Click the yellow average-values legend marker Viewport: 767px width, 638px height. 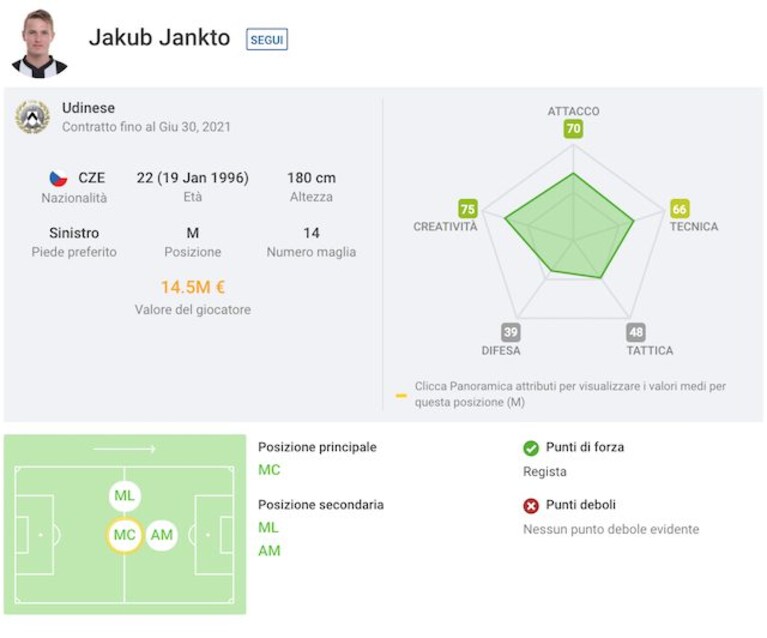[x=401, y=395]
